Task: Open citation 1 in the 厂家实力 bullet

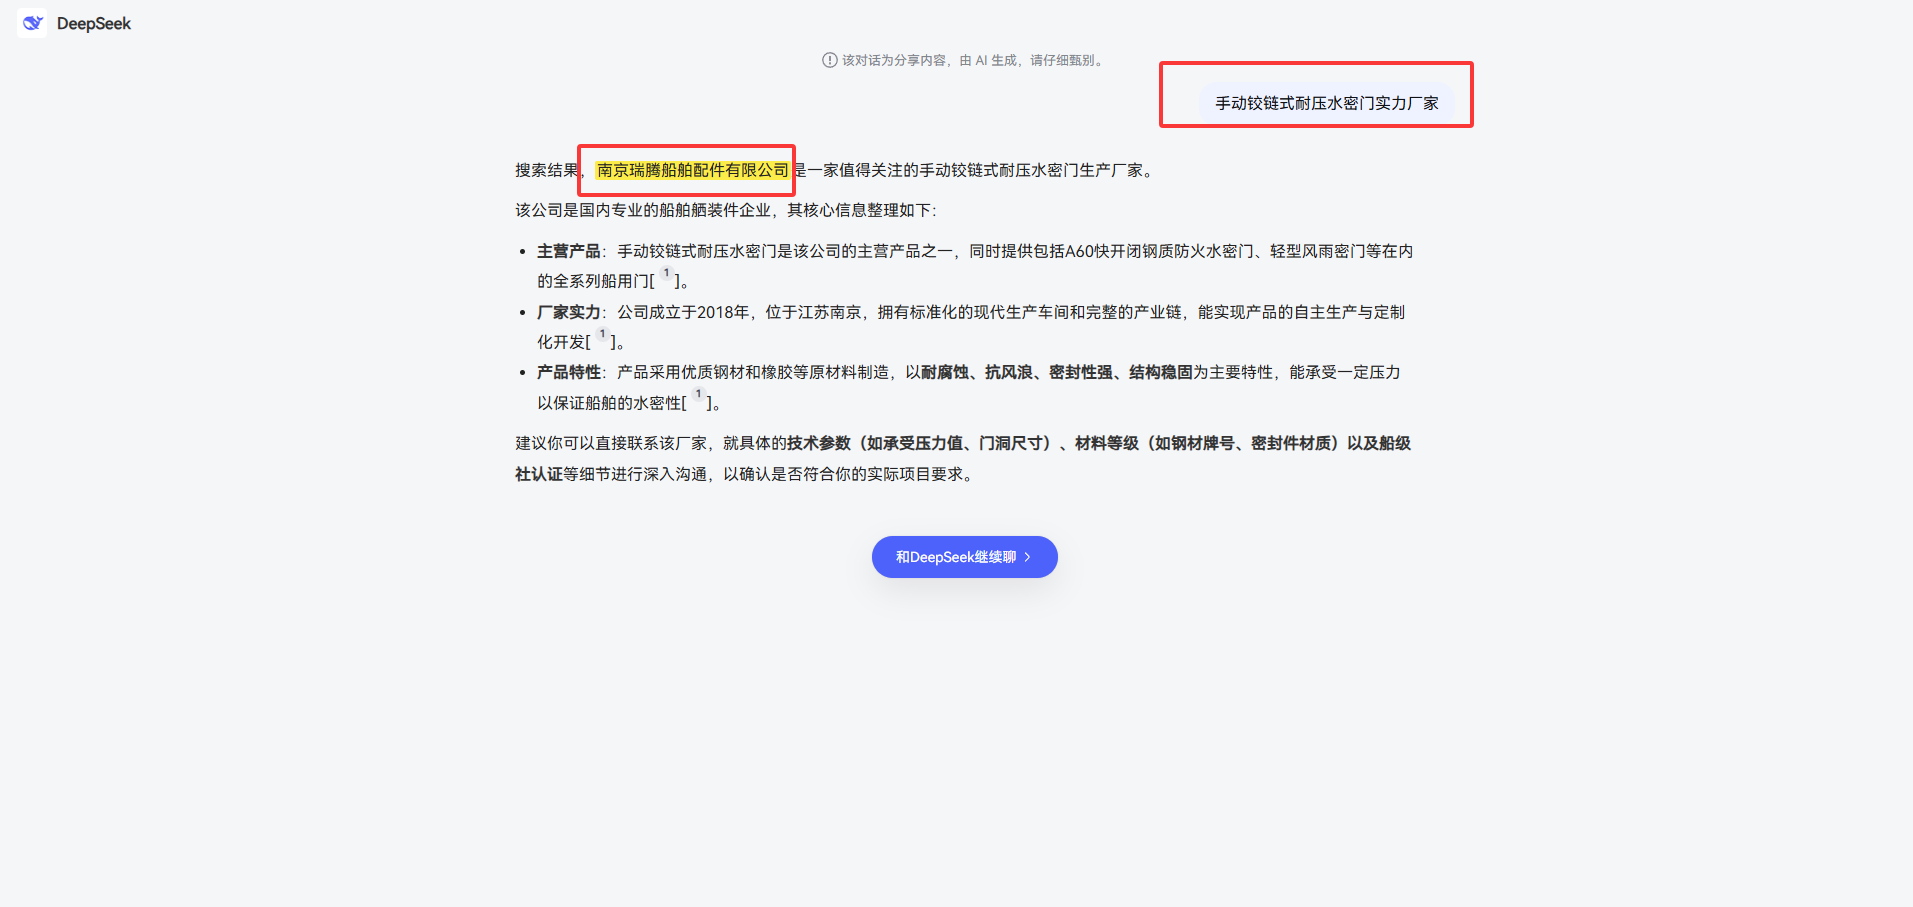Action: coord(602,335)
